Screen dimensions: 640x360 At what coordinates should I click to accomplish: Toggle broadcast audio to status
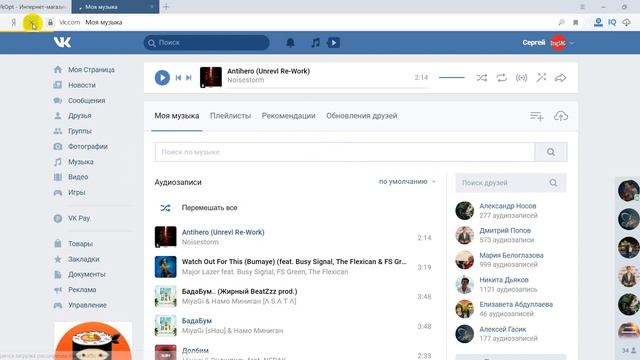[521, 78]
